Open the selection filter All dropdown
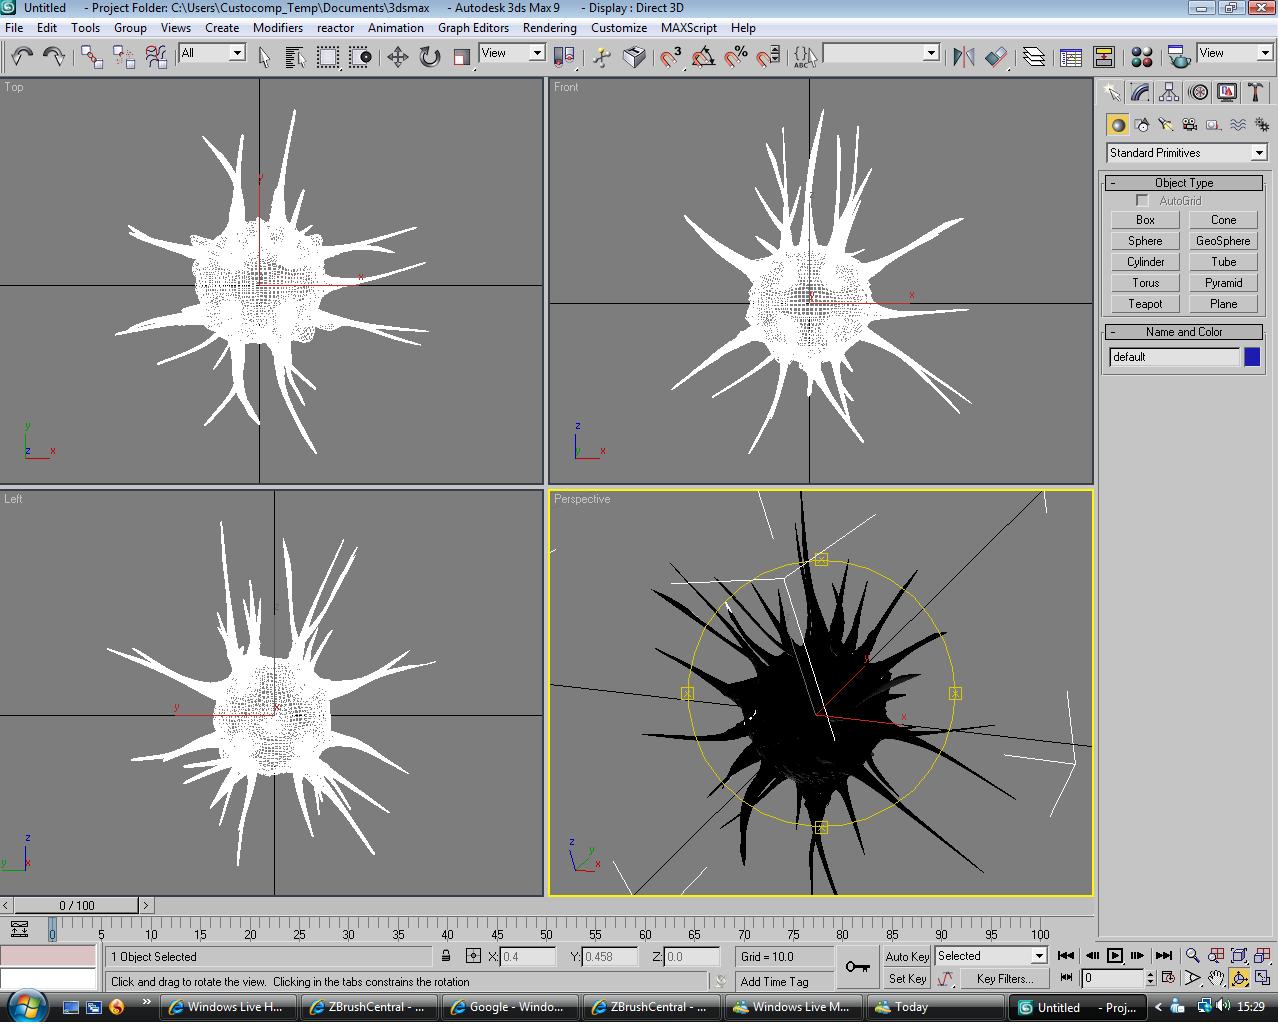This screenshot has width=1280, height=1024. [x=212, y=53]
